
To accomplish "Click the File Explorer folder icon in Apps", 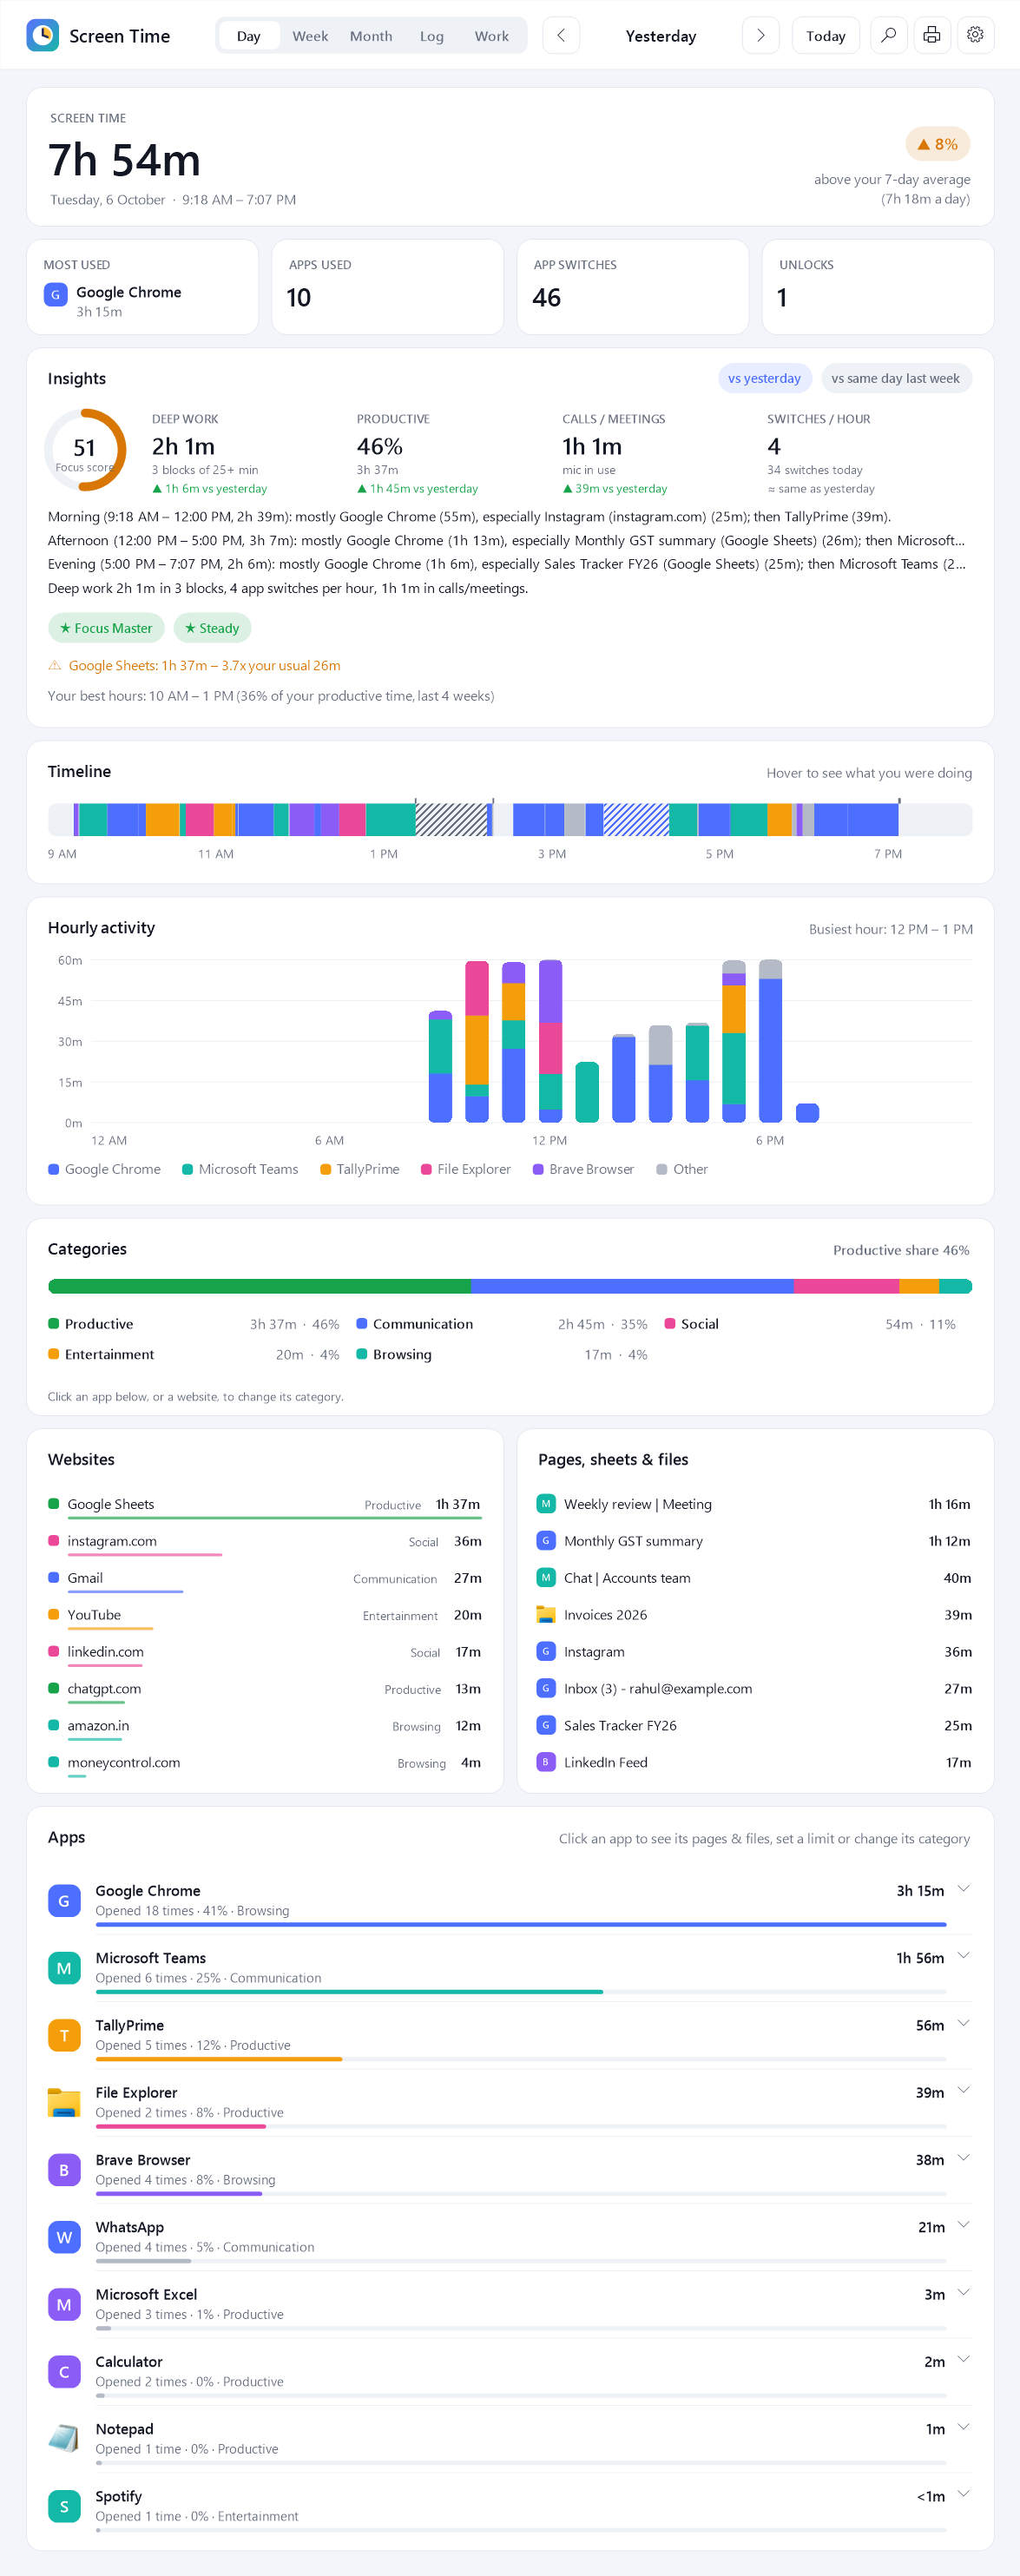I will tap(64, 2102).
